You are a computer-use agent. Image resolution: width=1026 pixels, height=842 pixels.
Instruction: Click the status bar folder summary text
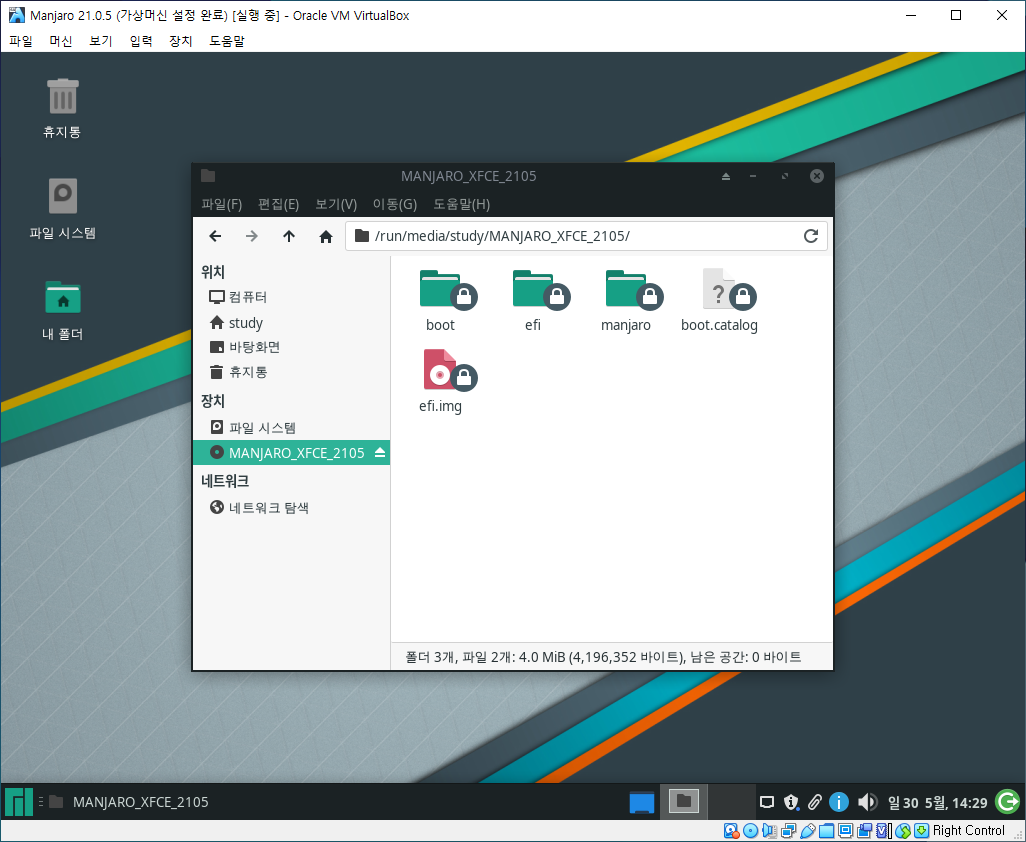pos(603,657)
